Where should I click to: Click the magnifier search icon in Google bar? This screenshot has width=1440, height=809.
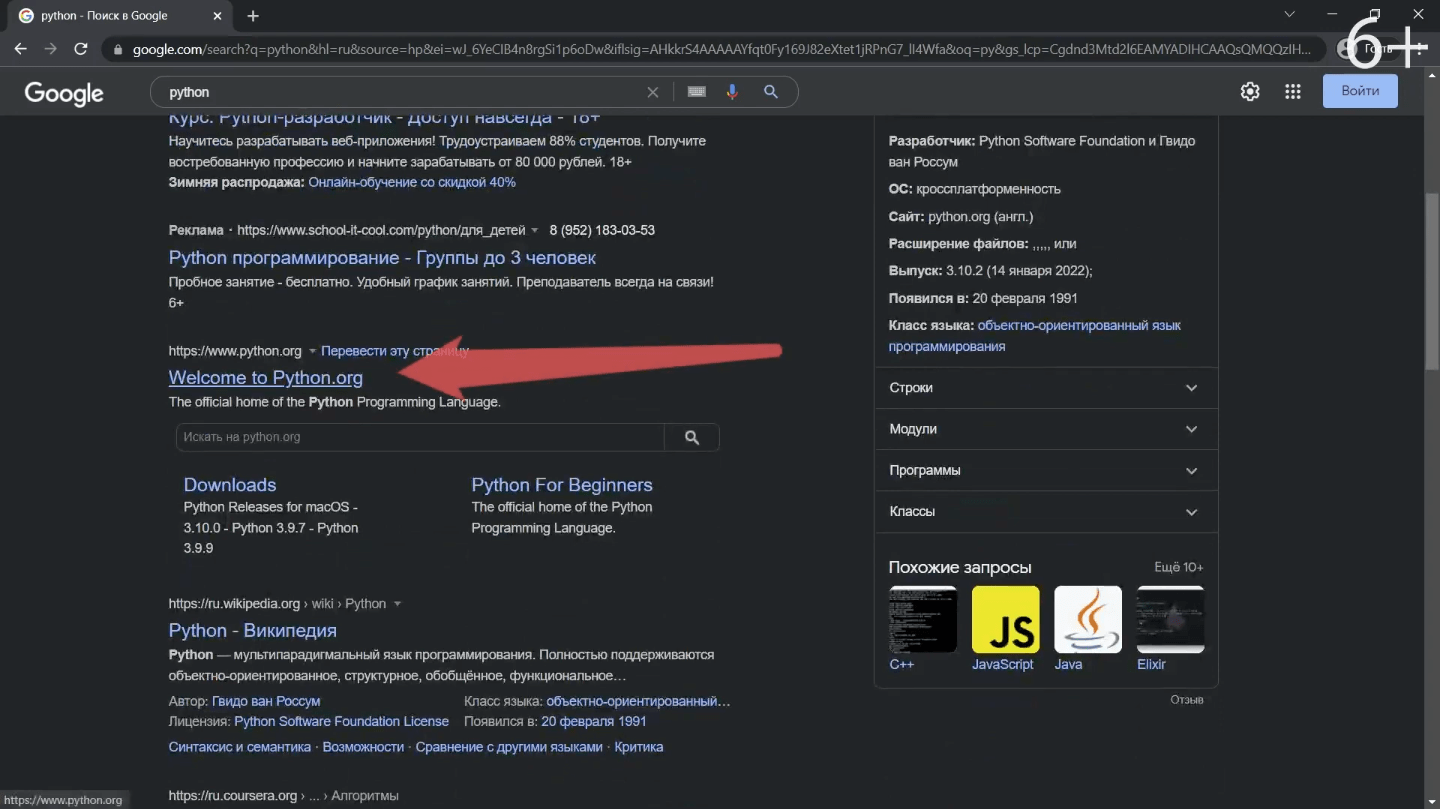(771, 92)
